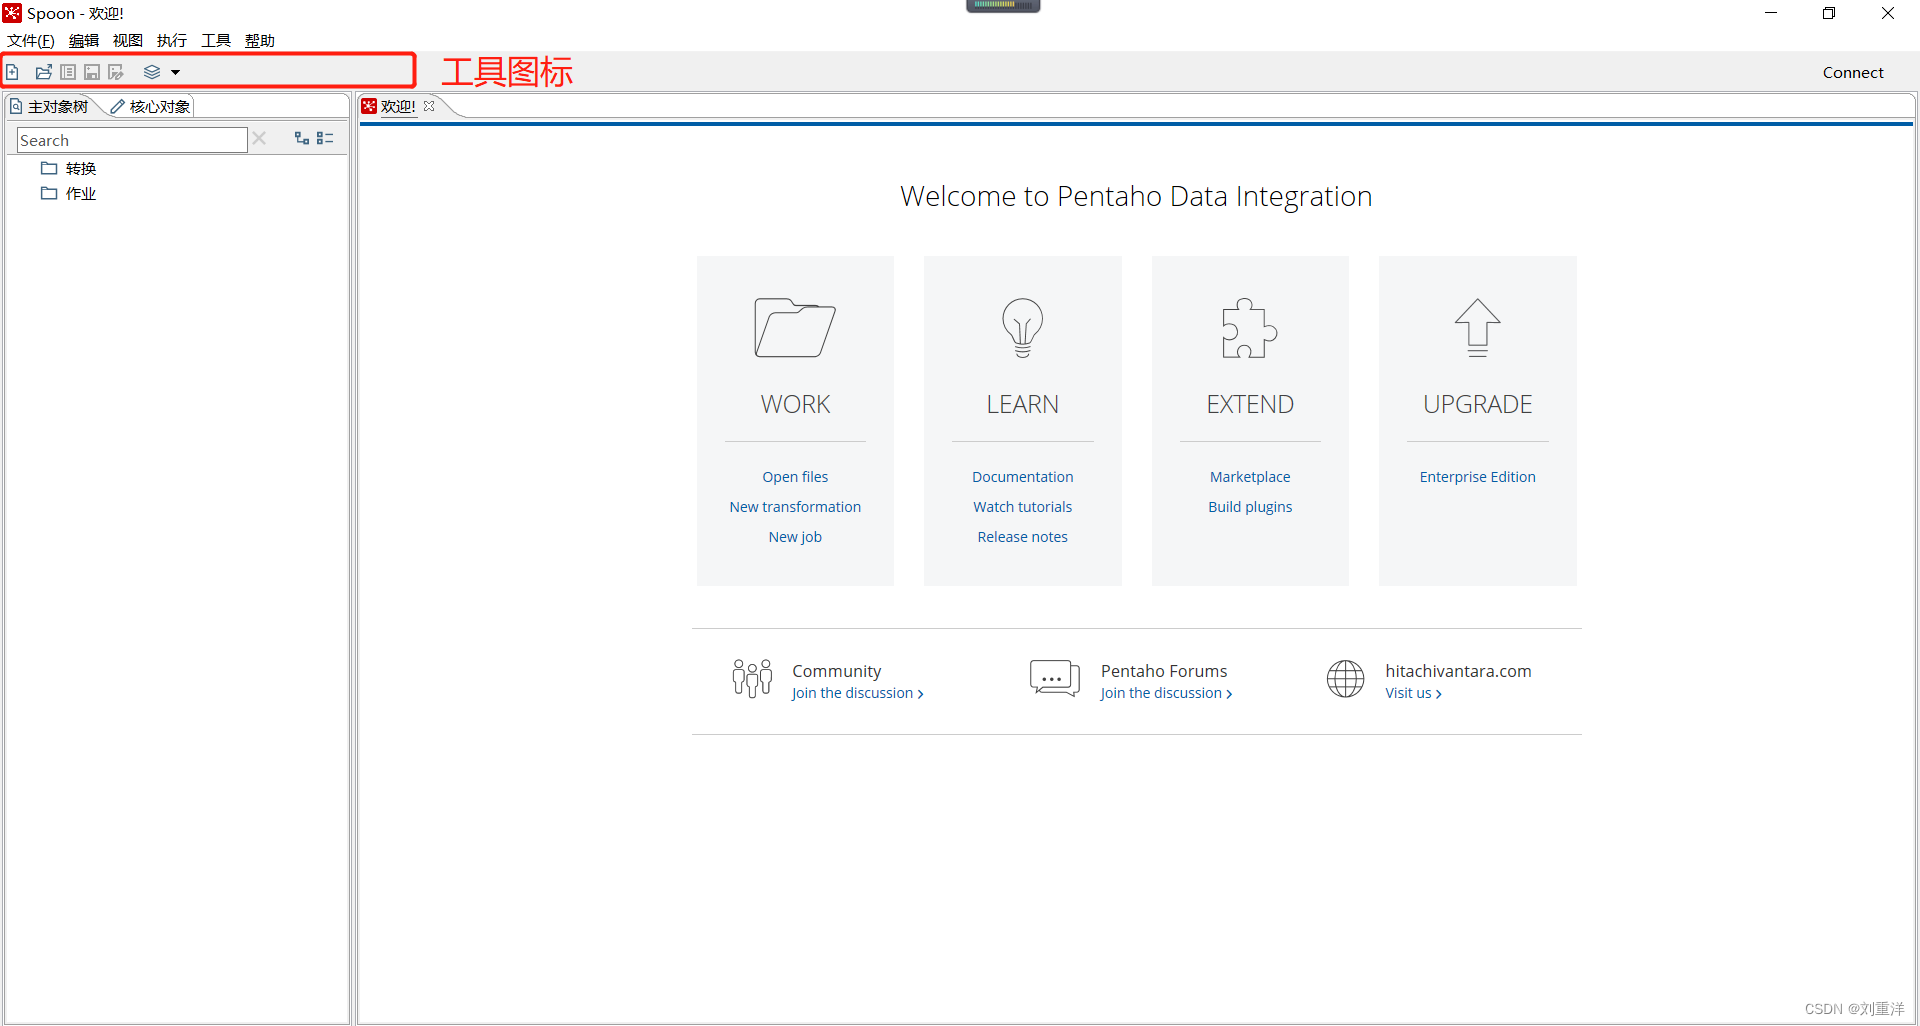Image resolution: width=1920 pixels, height=1026 pixels.
Task: Click Pentaho Forums Join the discussion link
Action: (x=1166, y=693)
